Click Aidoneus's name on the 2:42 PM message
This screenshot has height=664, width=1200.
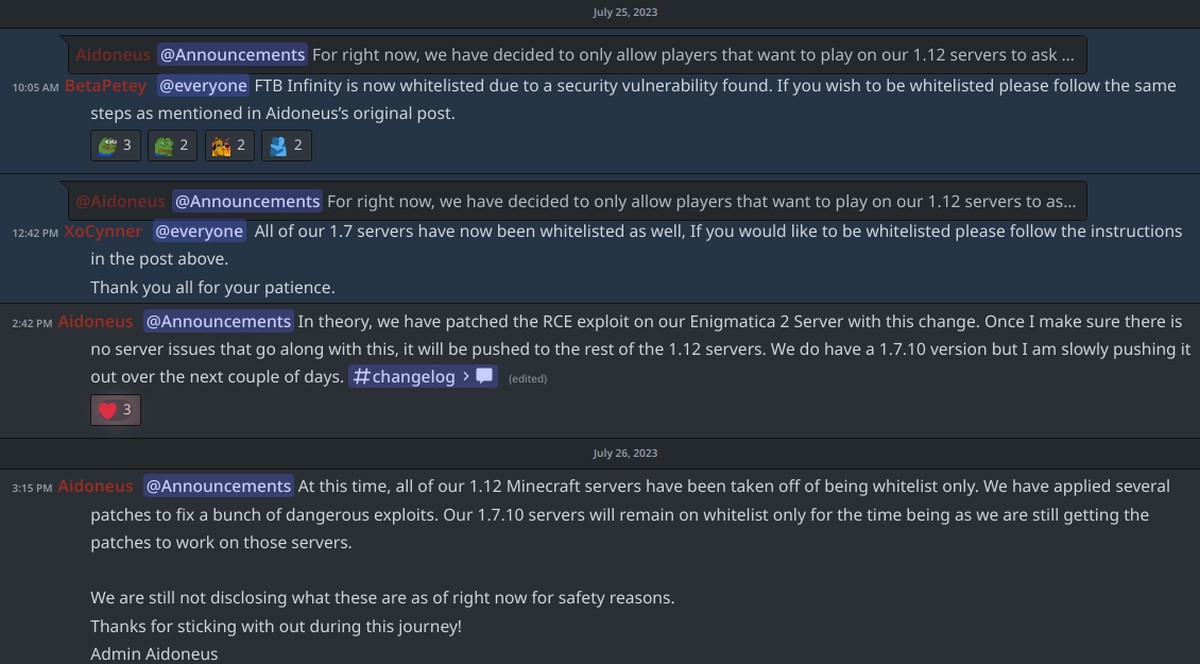coord(95,322)
